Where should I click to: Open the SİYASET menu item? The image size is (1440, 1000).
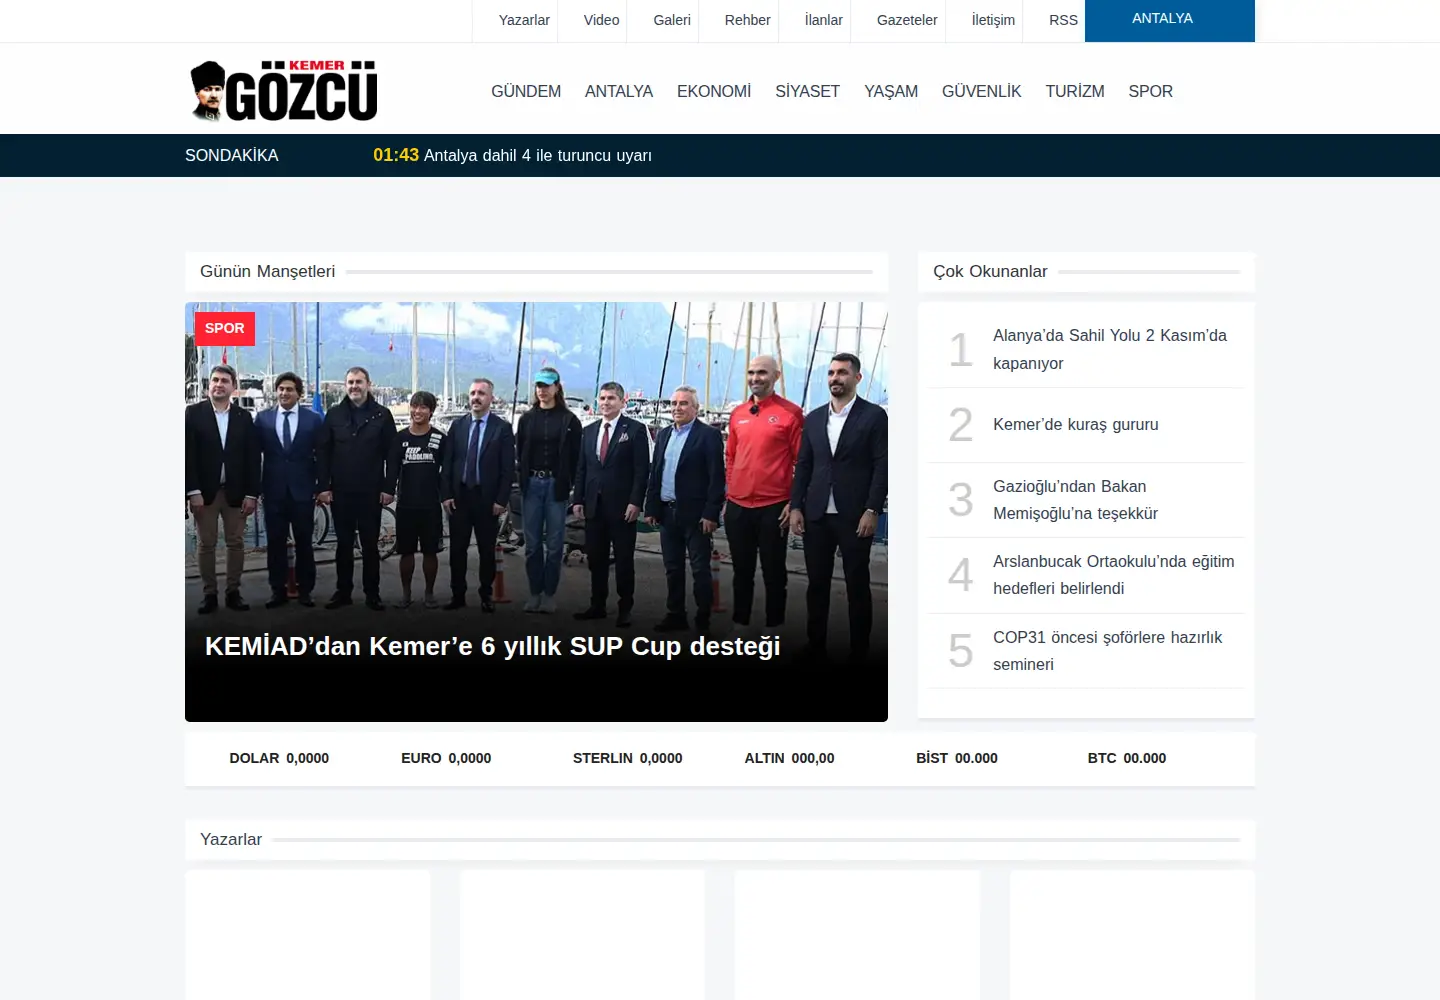click(807, 91)
